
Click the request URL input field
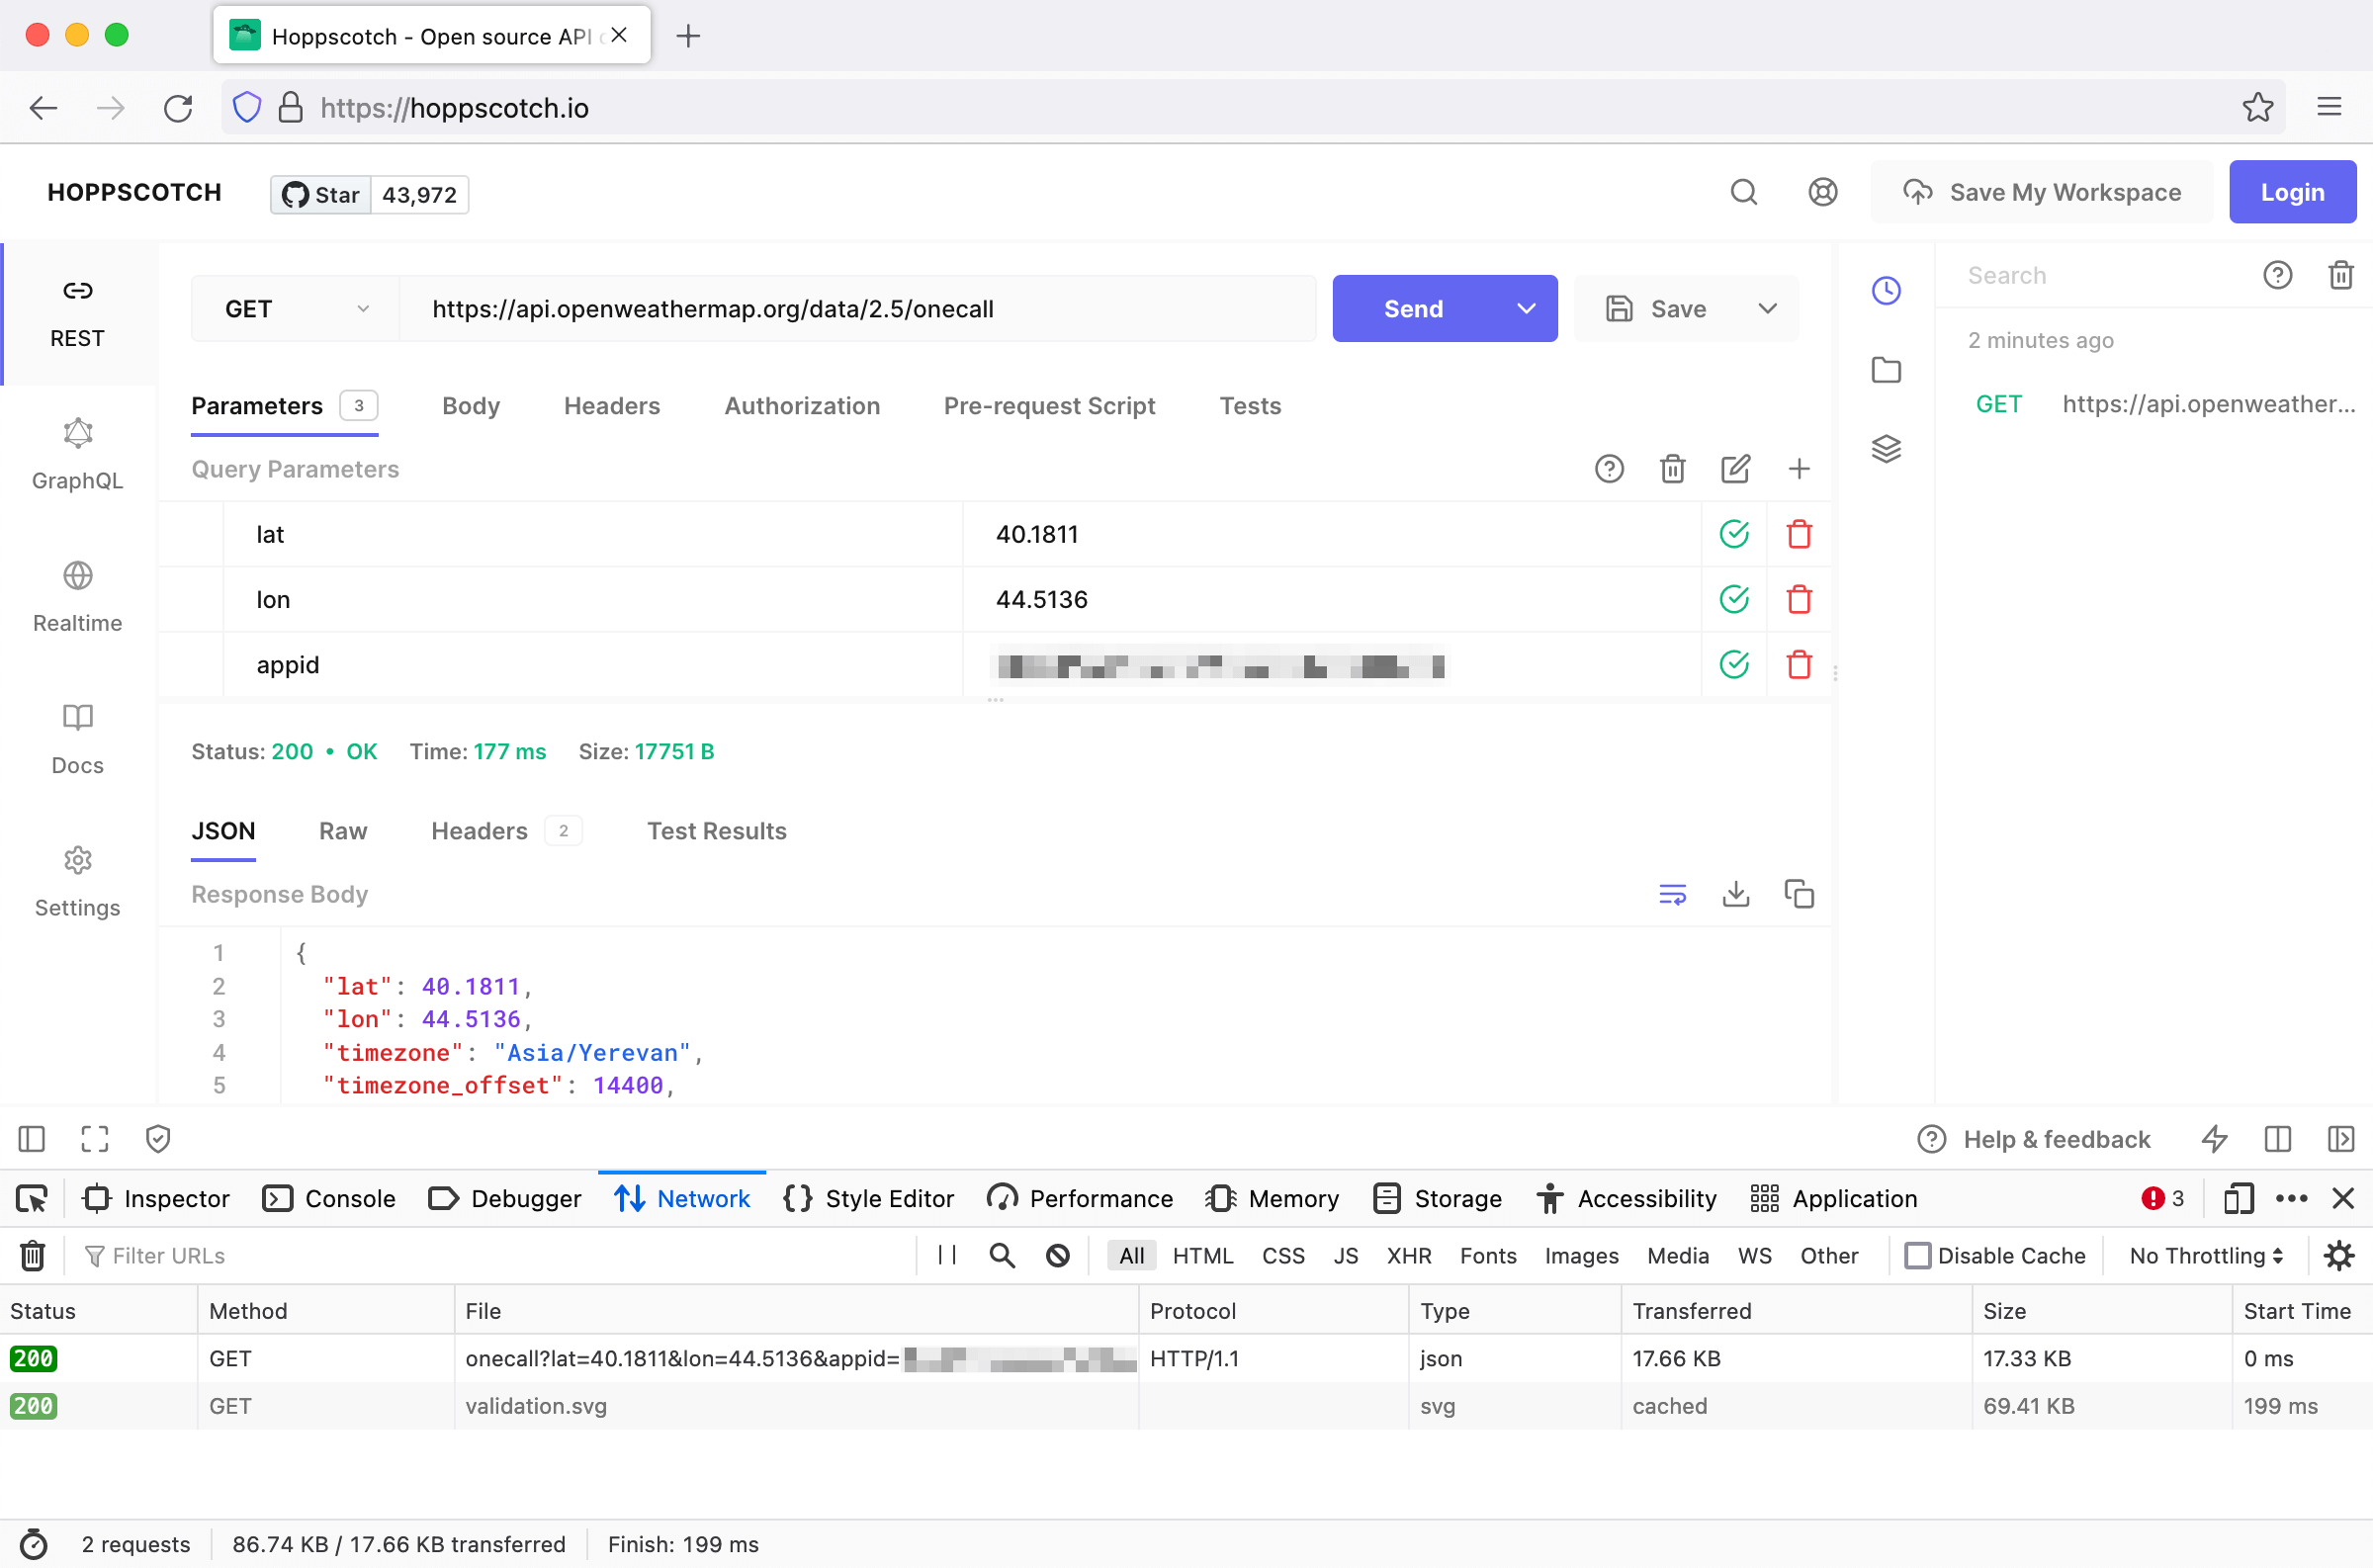(857, 309)
